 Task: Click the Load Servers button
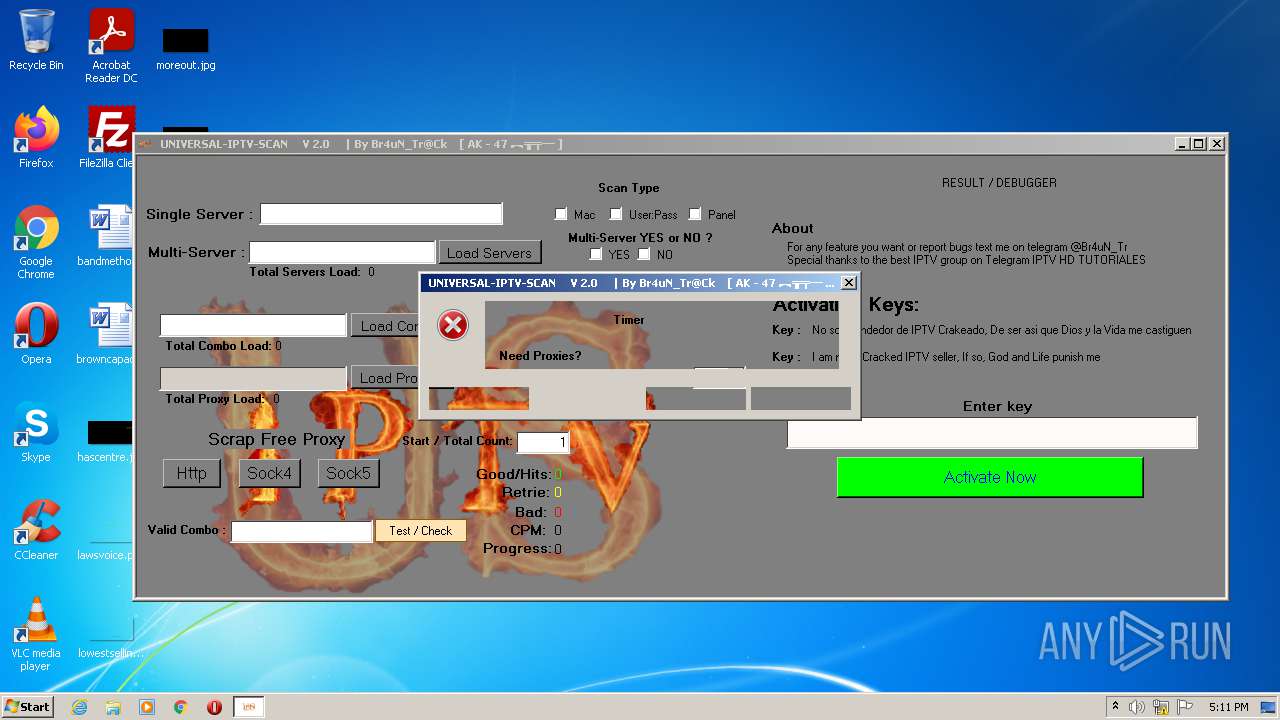click(489, 253)
